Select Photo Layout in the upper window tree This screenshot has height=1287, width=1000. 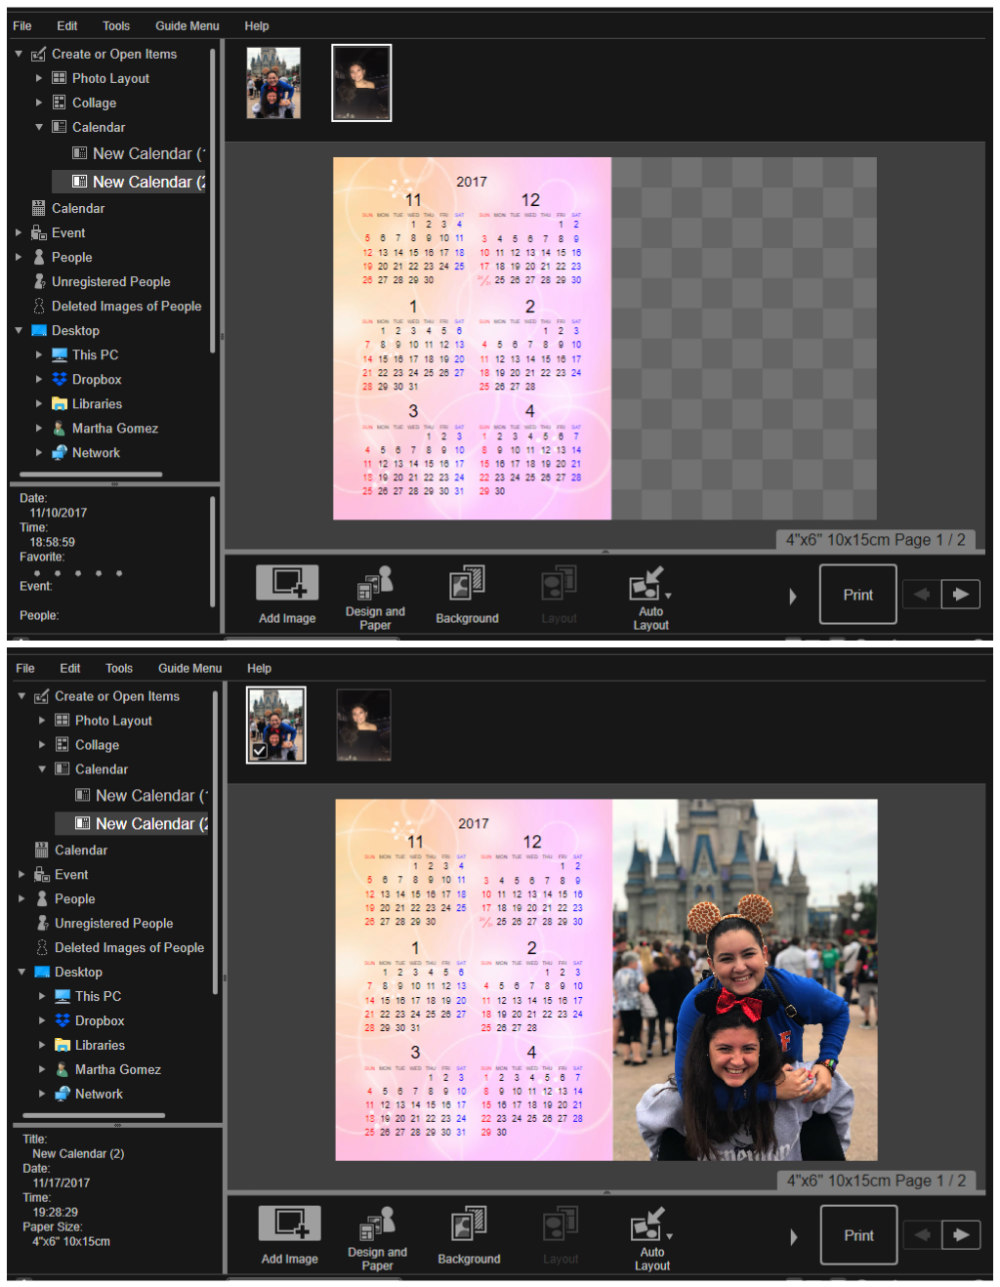click(x=110, y=78)
